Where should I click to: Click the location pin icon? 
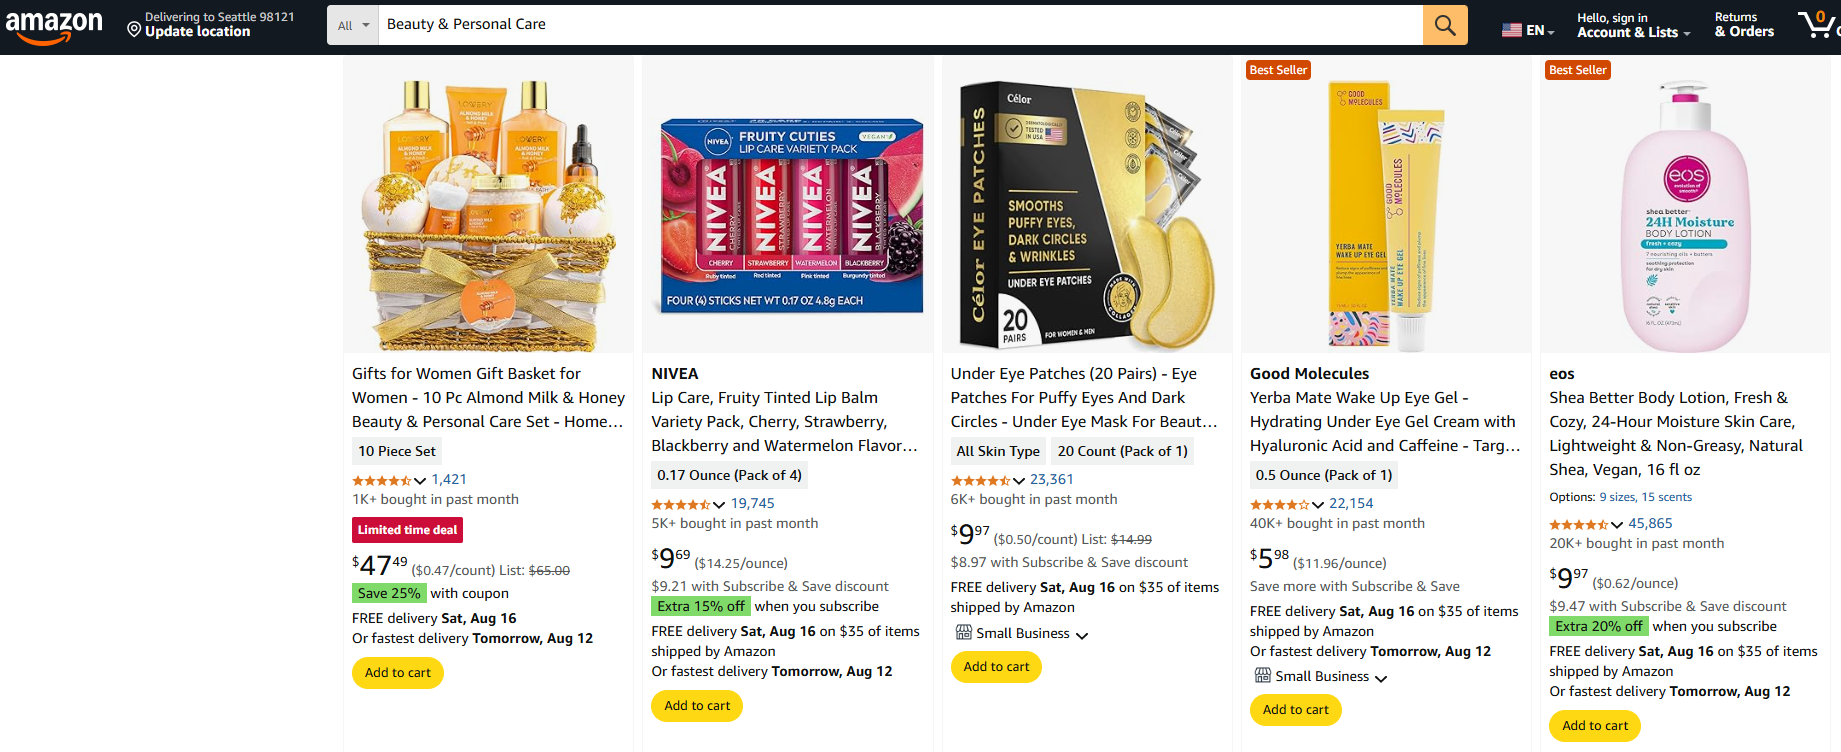coord(134,30)
